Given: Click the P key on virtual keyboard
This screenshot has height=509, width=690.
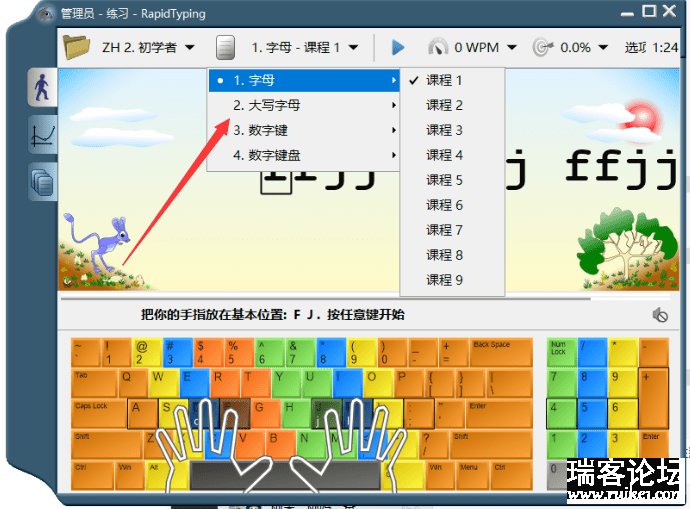Looking at the screenshot, I should click(409, 383).
